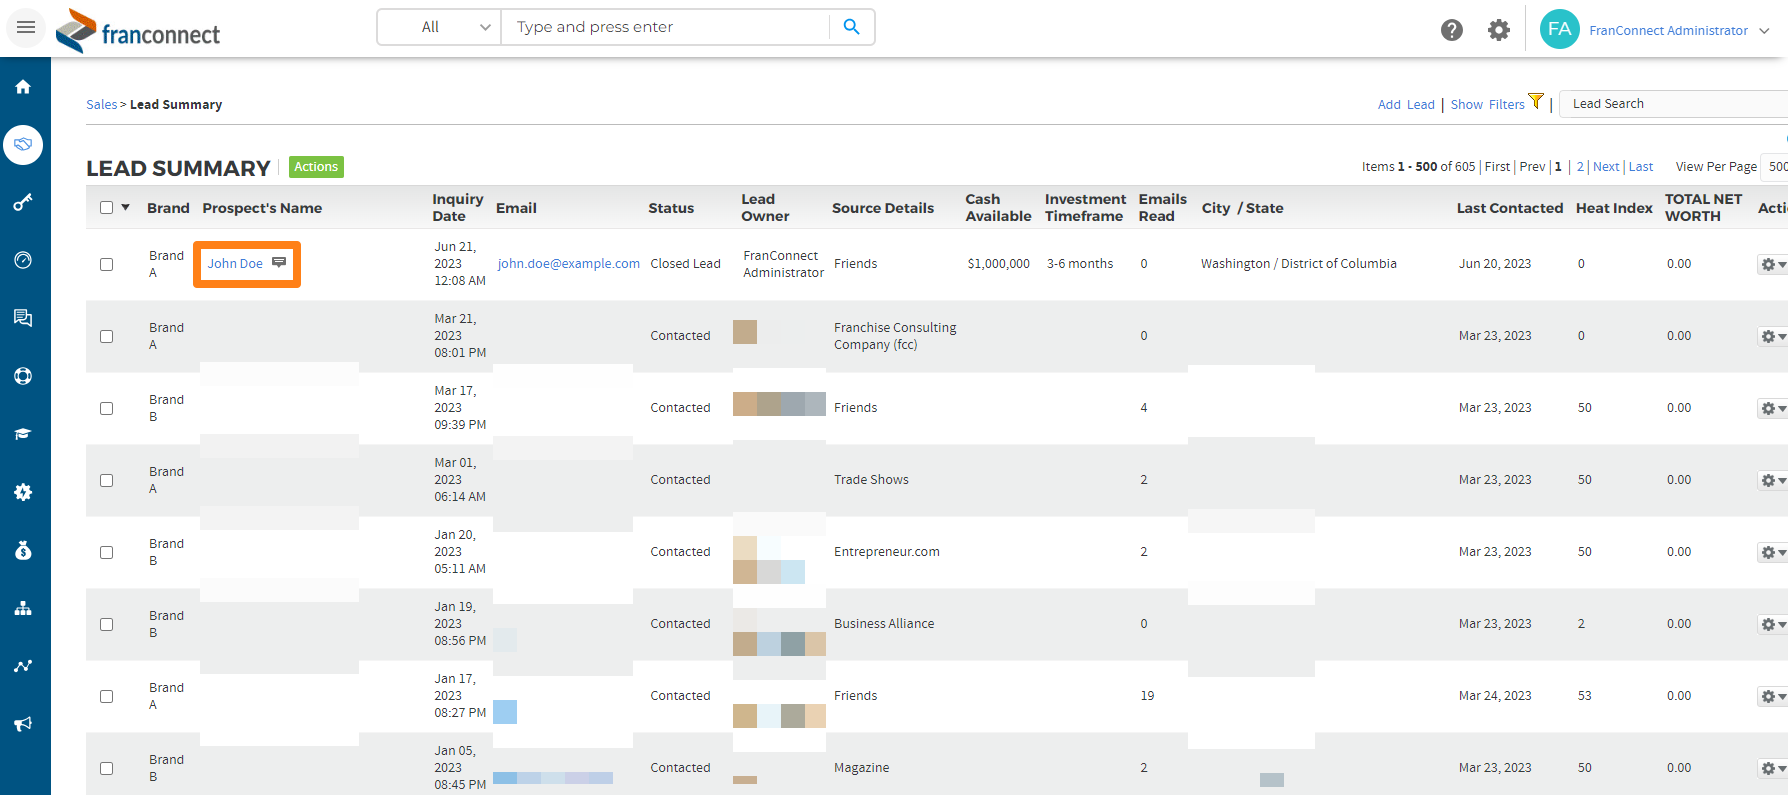The width and height of the screenshot is (1788, 795).
Task: Click the john.doe@example.com email link
Action: (x=568, y=264)
